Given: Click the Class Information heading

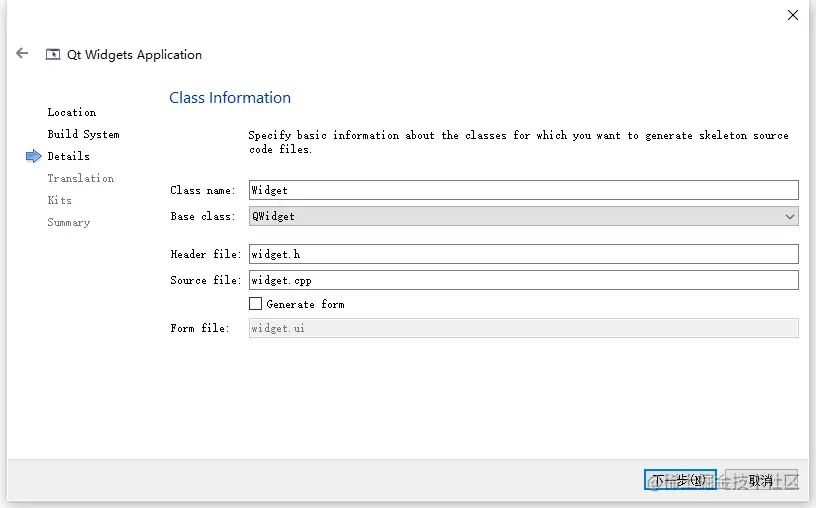Looking at the screenshot, I should click(230, 98).
